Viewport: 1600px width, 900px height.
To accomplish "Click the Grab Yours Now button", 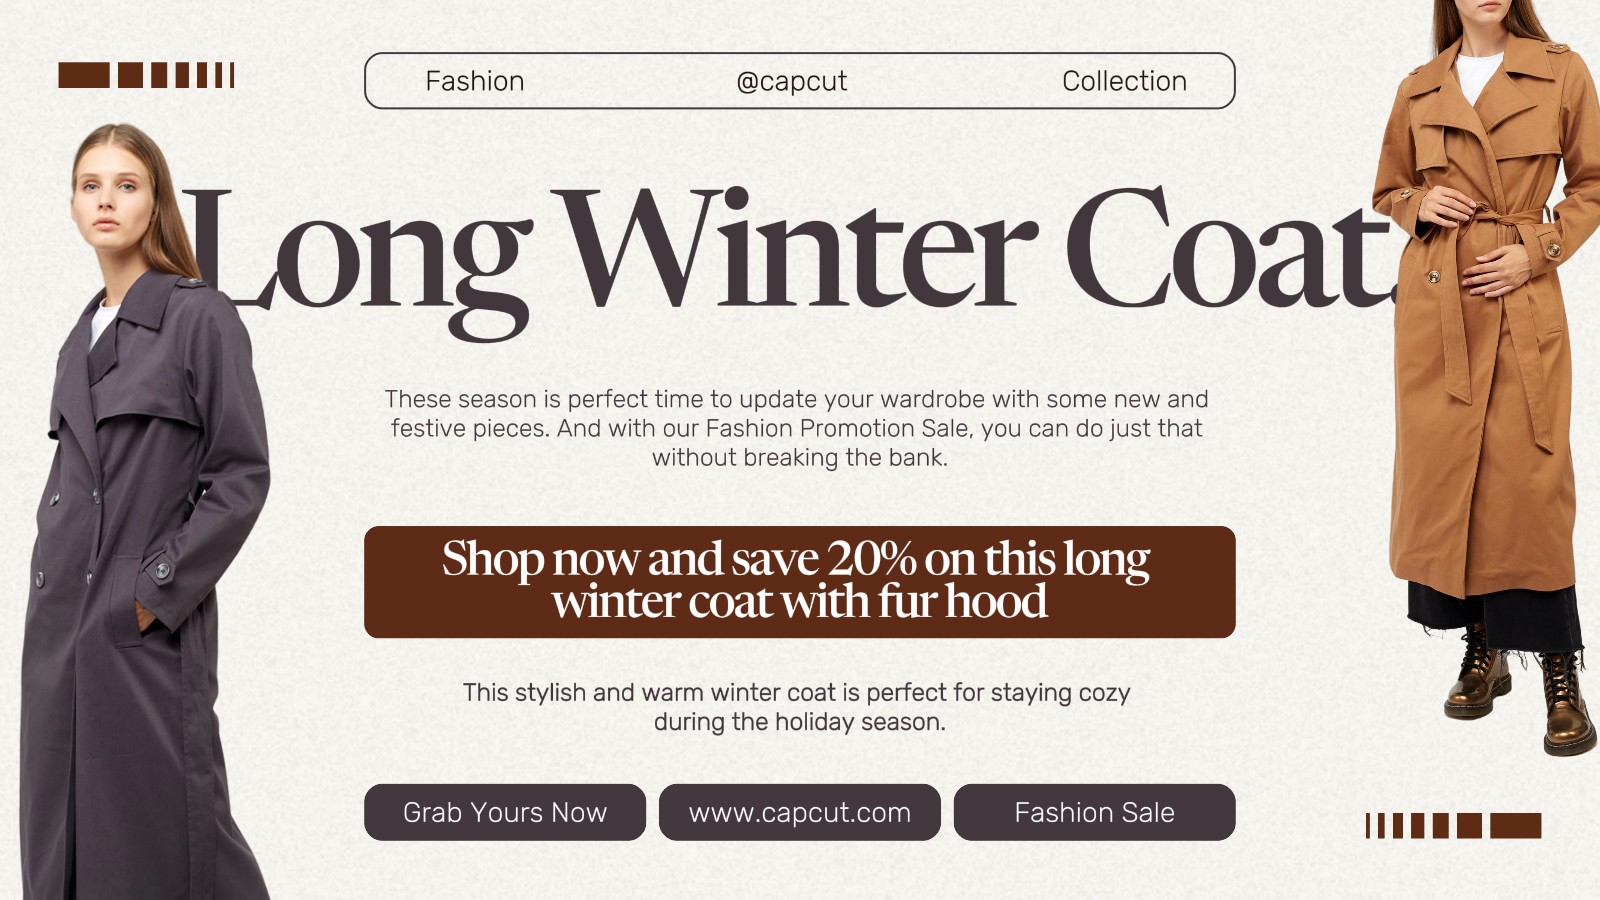I will click(x=505, y=812).
